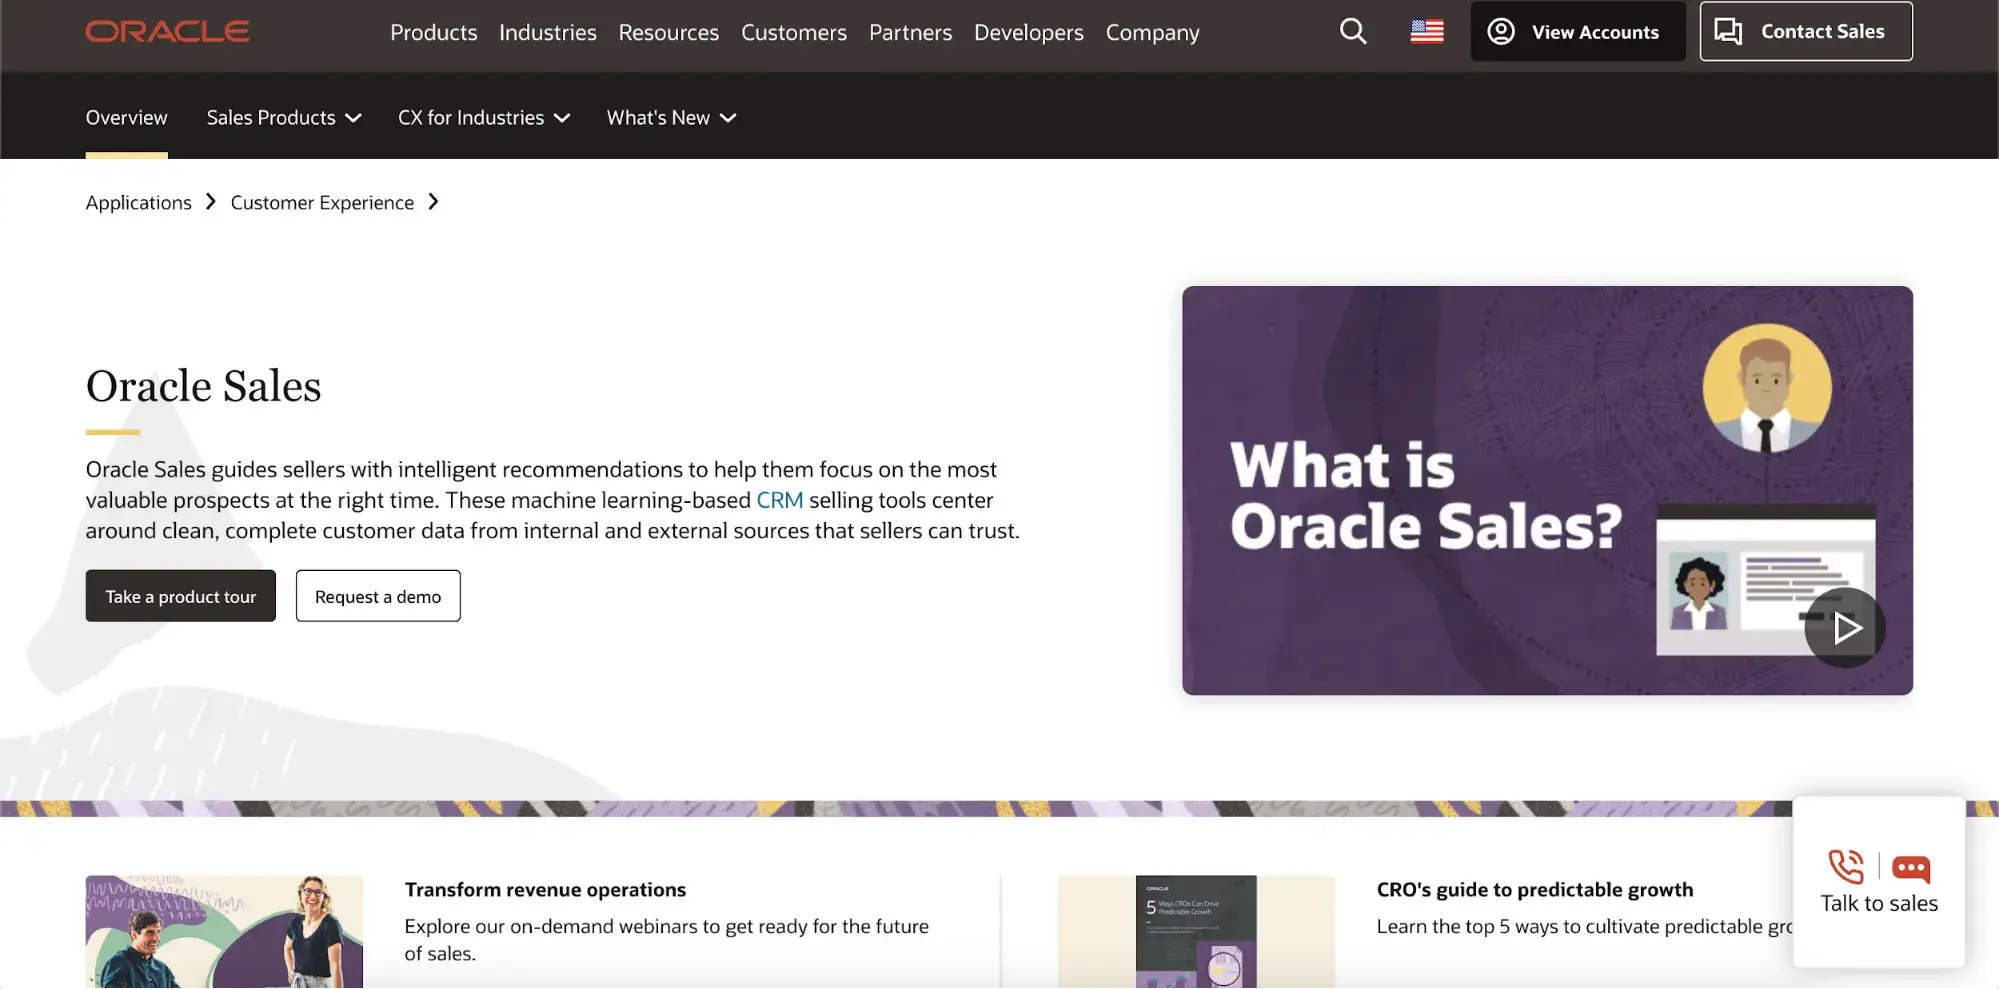Follow the CRM hyperlink in the description
Screen dimensions: 1999x989
tap(779, 500)
